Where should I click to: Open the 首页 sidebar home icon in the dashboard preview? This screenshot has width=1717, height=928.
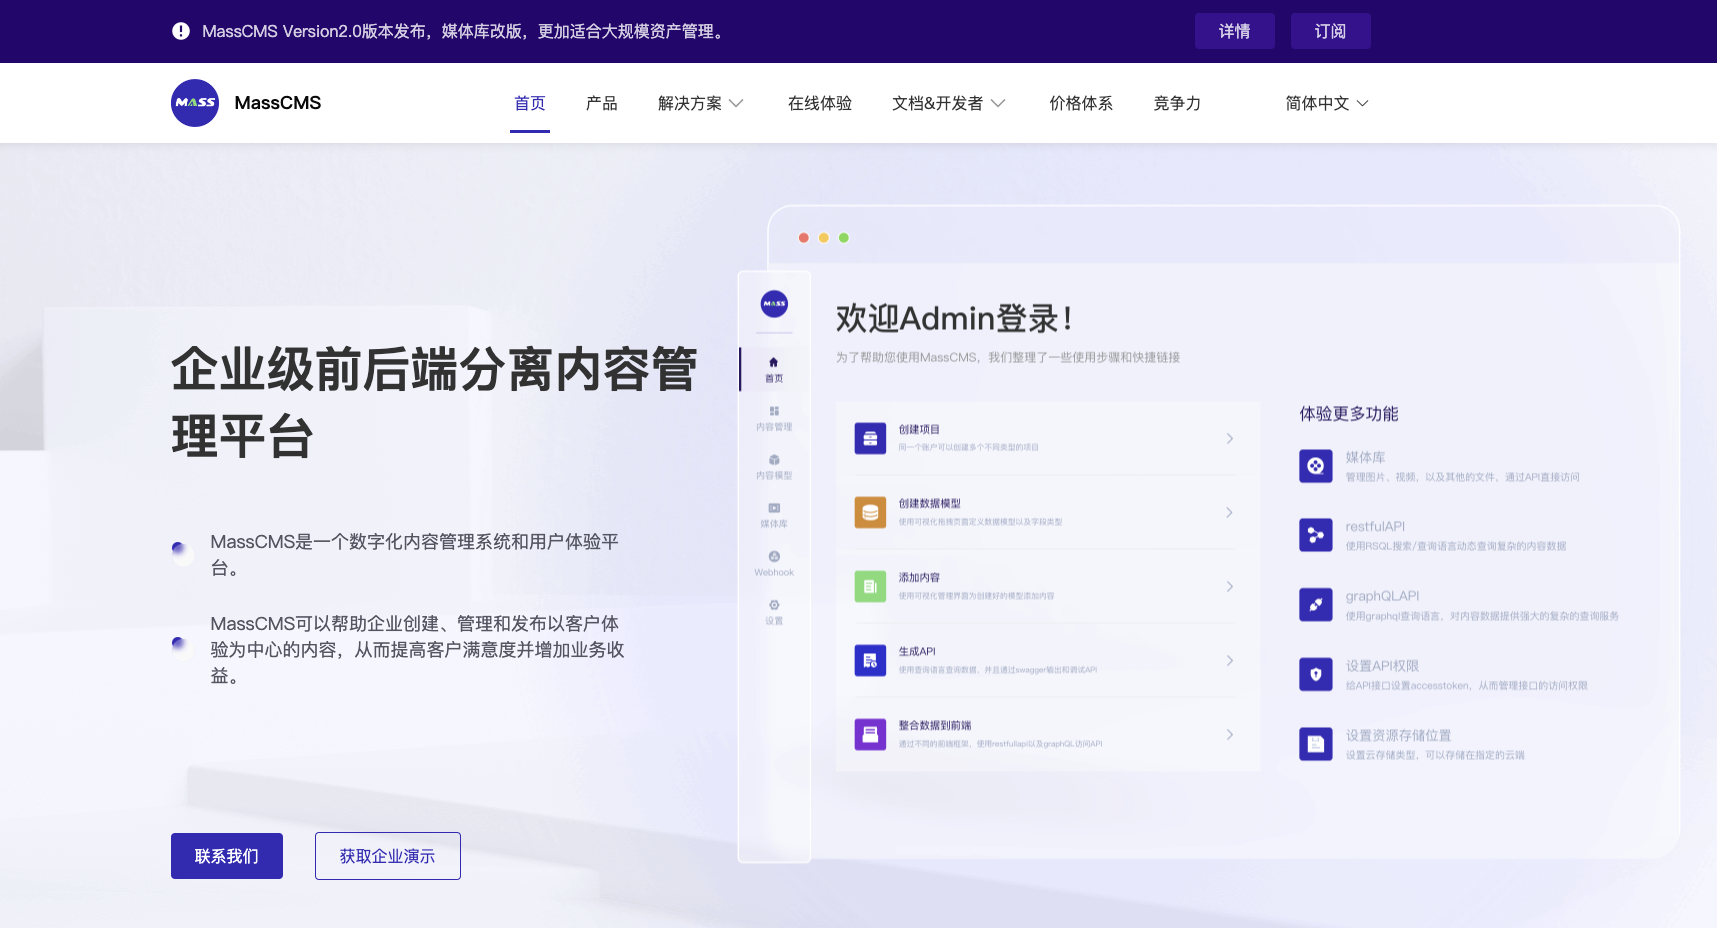click(773, 362)
